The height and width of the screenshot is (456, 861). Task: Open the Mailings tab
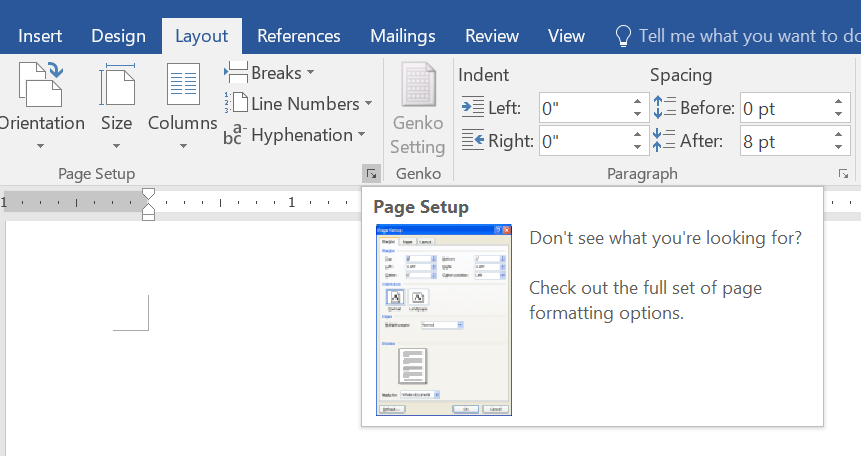[403, 36]
